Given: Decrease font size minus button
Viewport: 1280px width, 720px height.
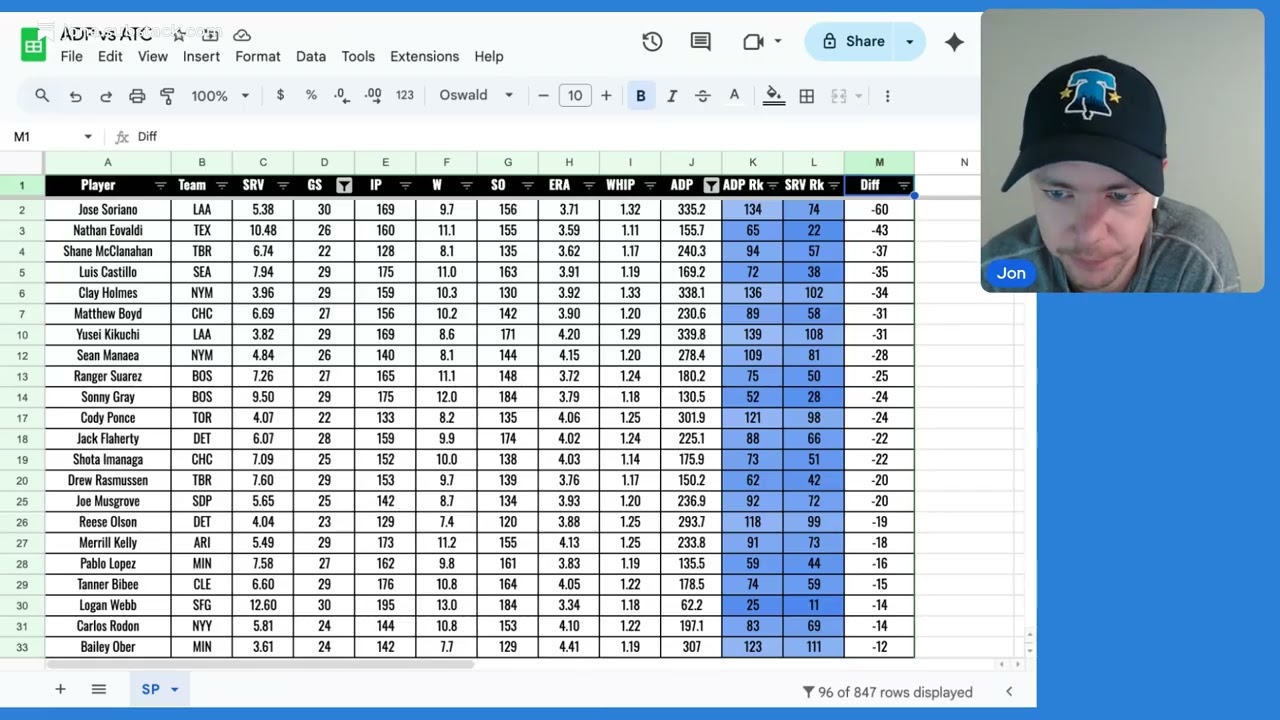Looking at the screenshot, I should [543, 96].
